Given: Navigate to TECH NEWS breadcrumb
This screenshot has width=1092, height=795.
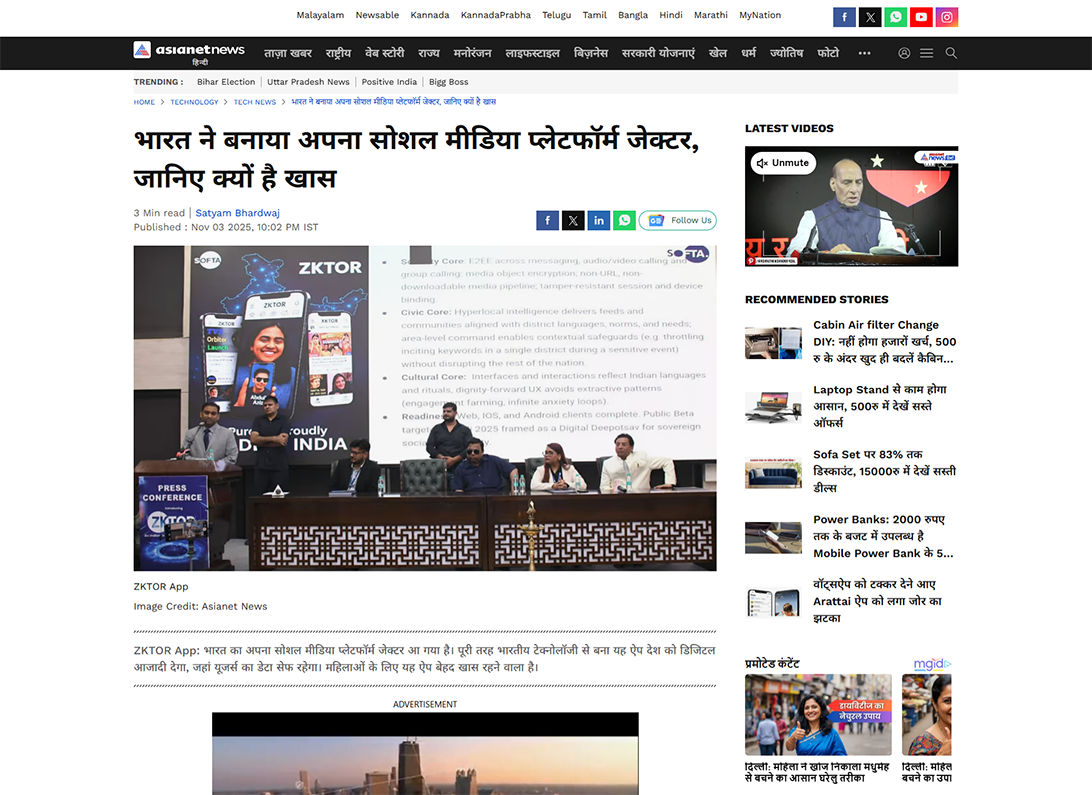Looking at the screenshot, I should click(255, 102).
